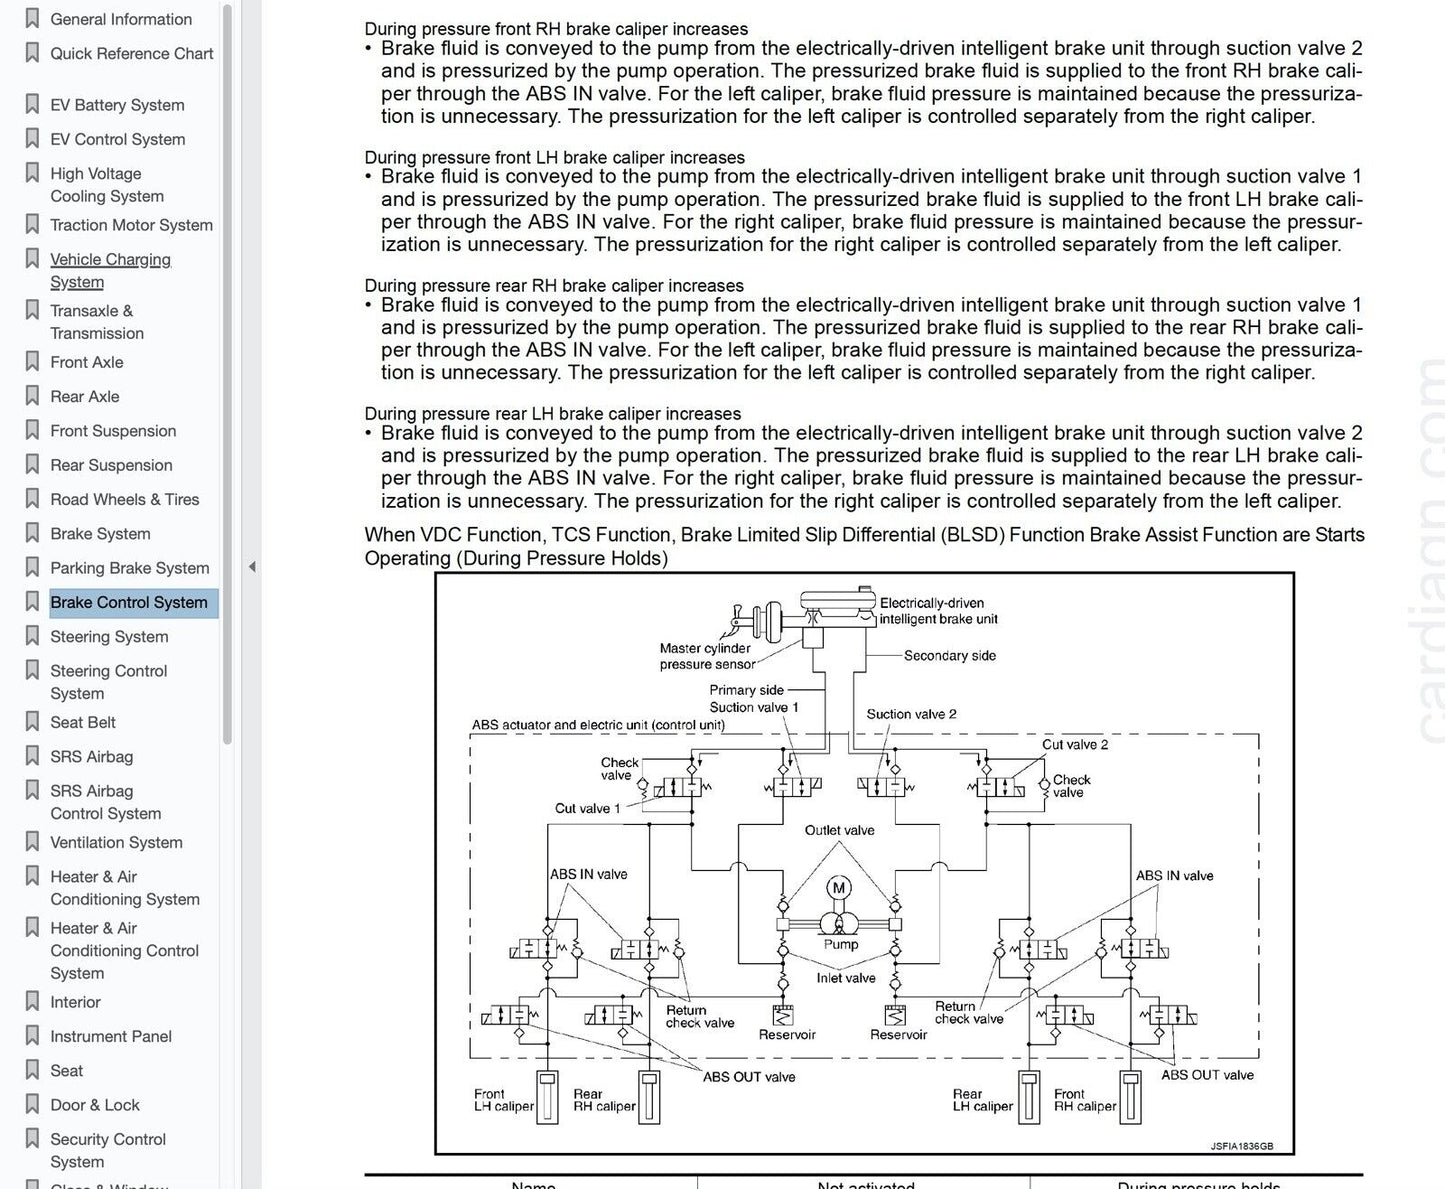Click bookmark icon beside Traction Motor System
1445x1189 pixels.
point(32,224)
